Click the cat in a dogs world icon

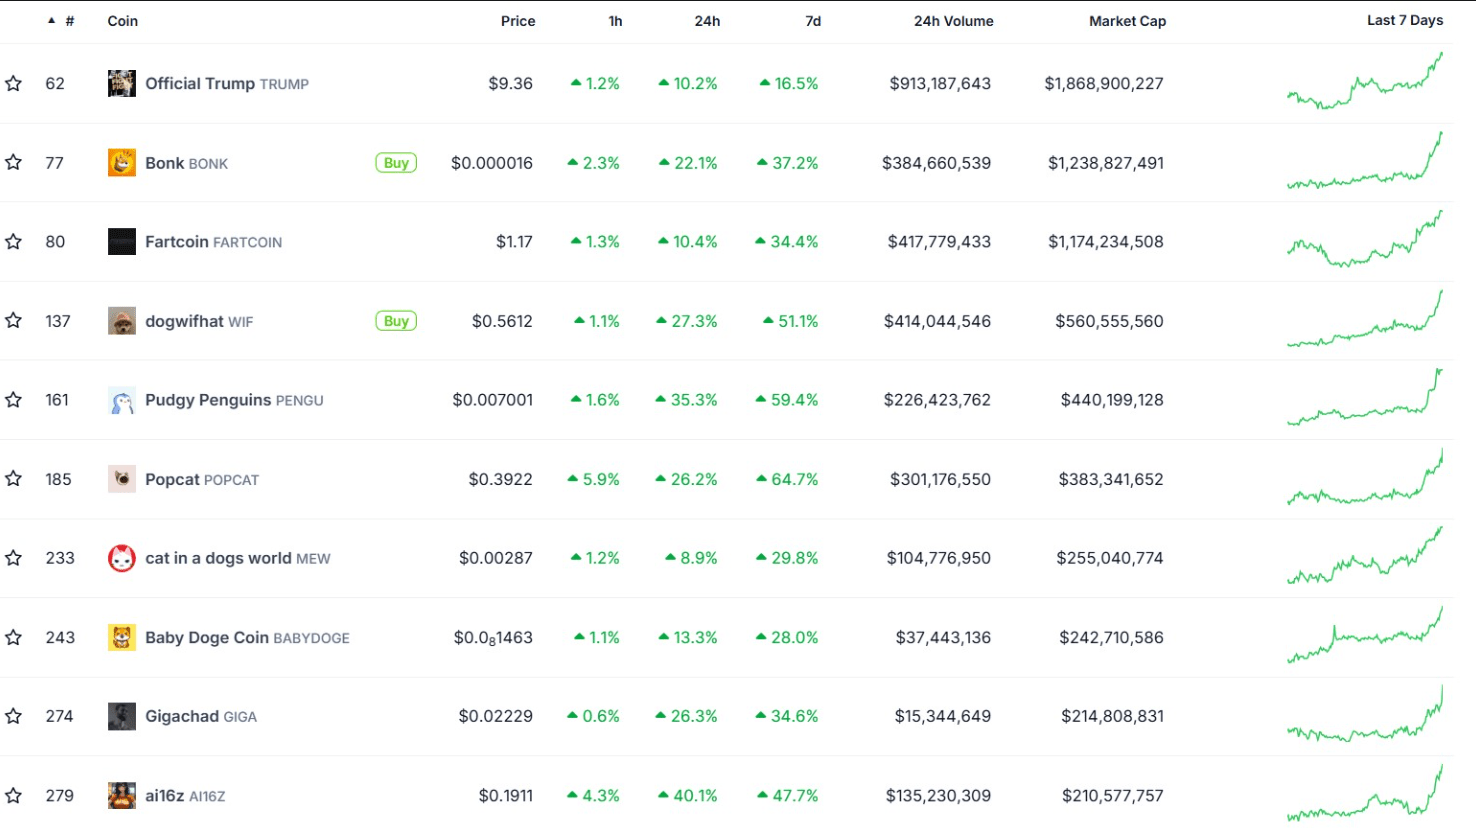pyautogui.click(x=122, y=558)
